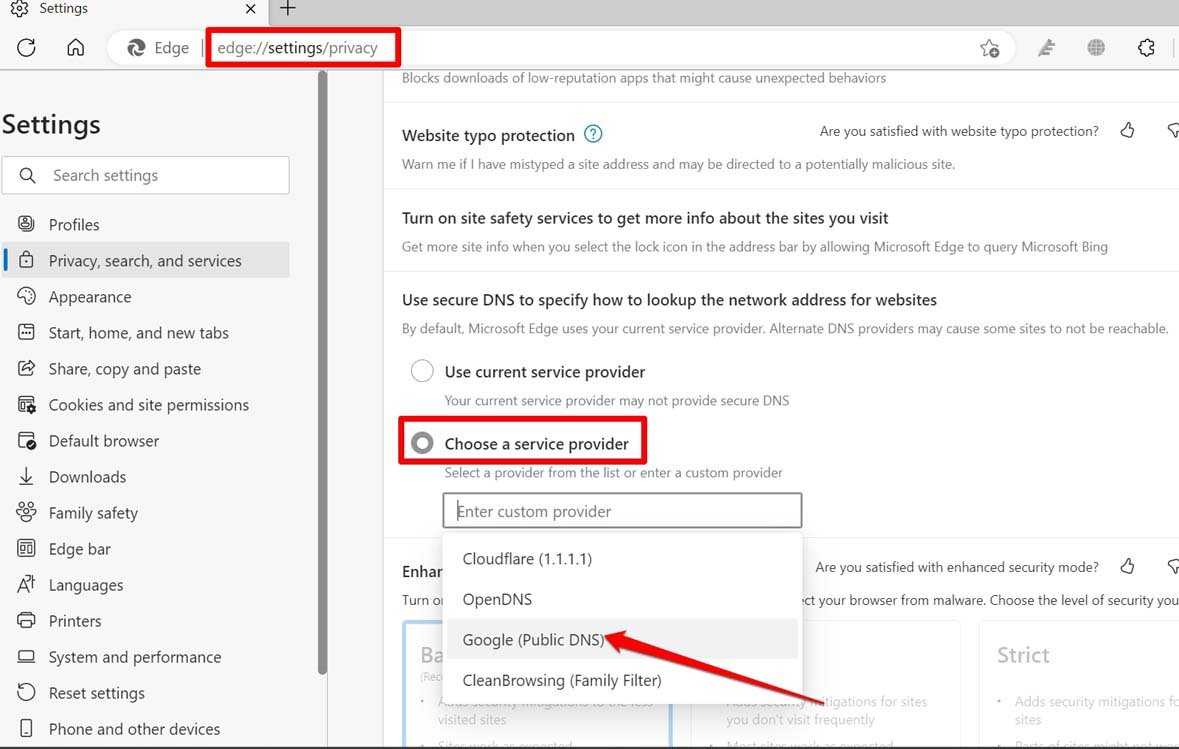Click the Settings tab gear icon
The image size is (1179, 749).
click(20, 8)
